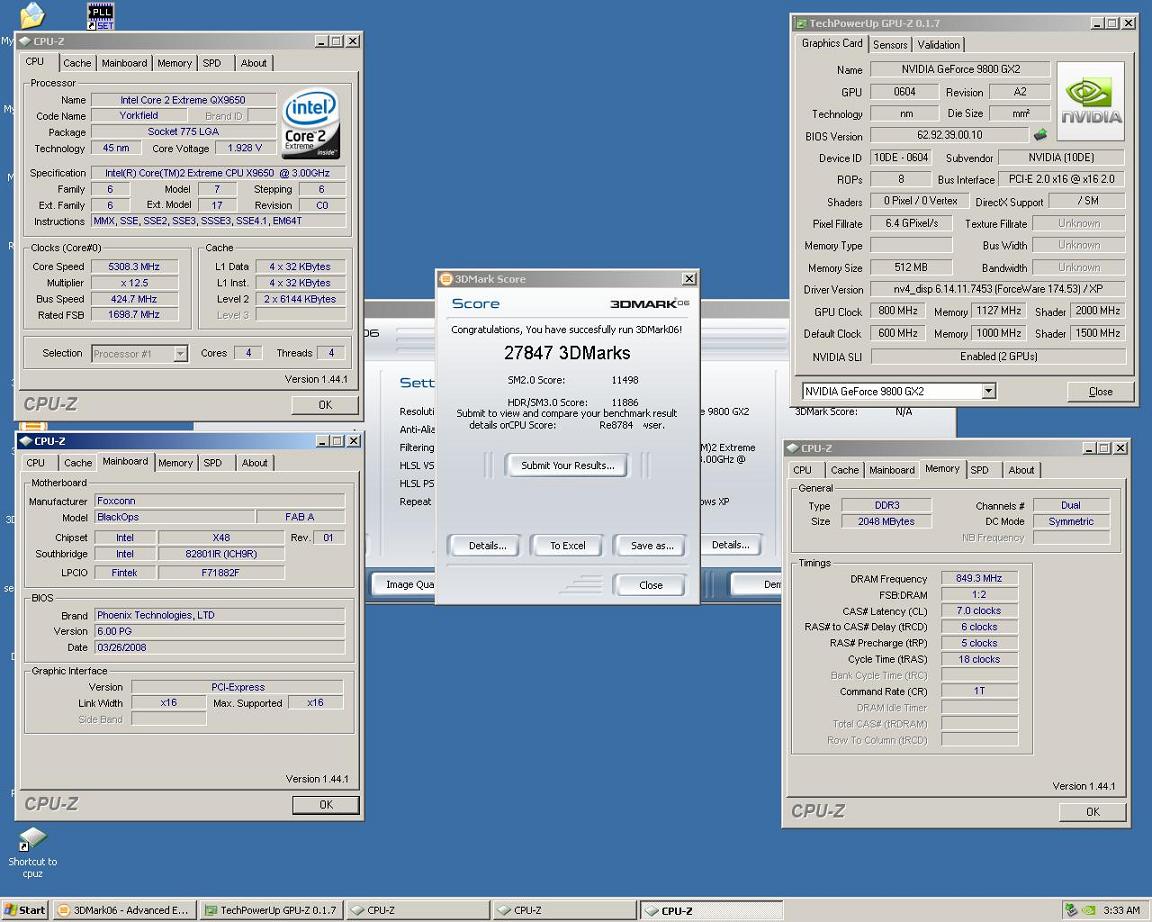This screenshot has width=1152, height=922.
Task: Select Graphics Card tab in GPU-Z
Action: pyautogui.click(x=832, y=43)
